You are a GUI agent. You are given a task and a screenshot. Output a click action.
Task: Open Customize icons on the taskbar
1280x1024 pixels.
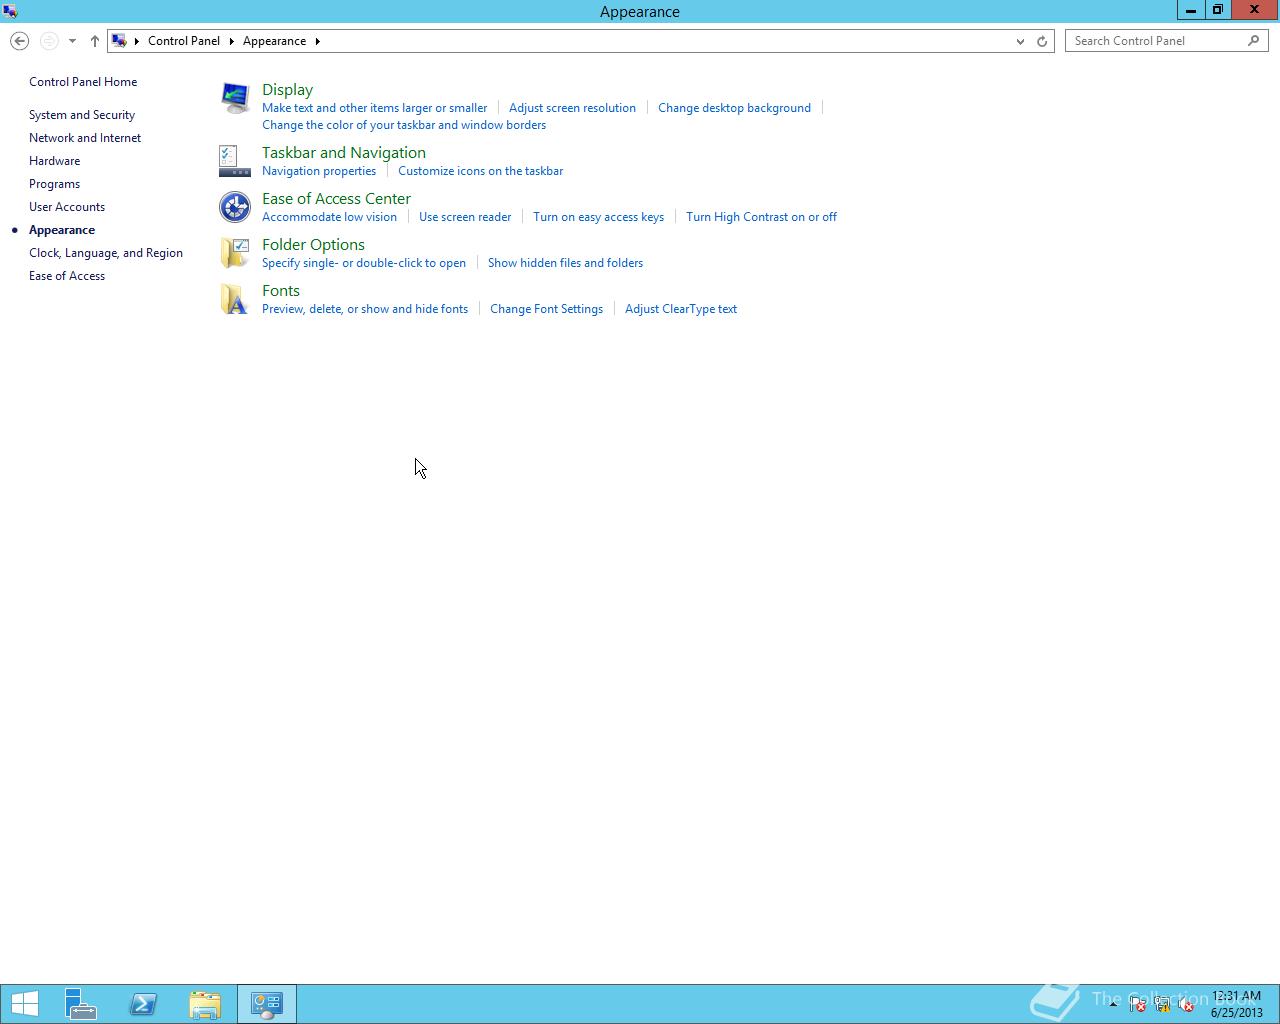pos(480,171)
